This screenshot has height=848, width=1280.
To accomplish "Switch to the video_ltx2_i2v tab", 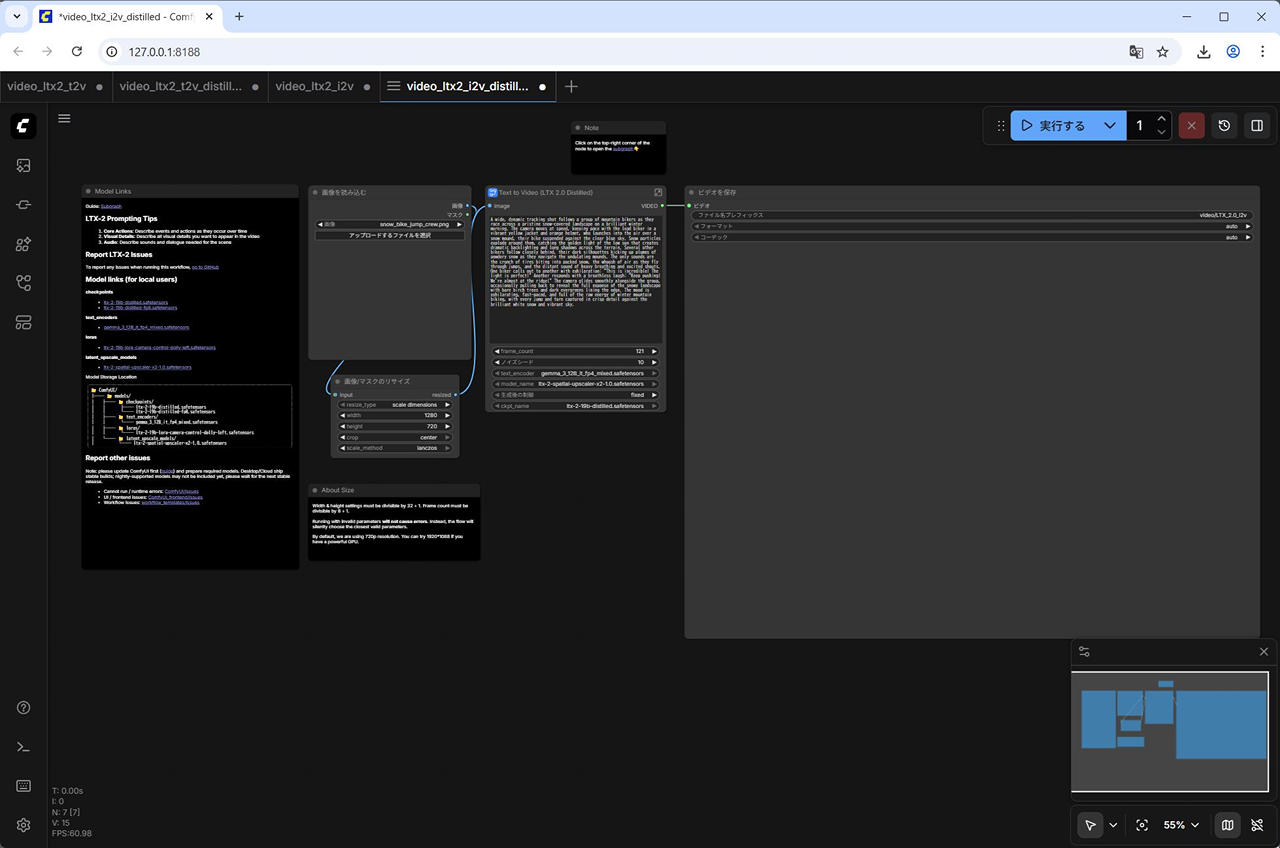I will [314, 86].
